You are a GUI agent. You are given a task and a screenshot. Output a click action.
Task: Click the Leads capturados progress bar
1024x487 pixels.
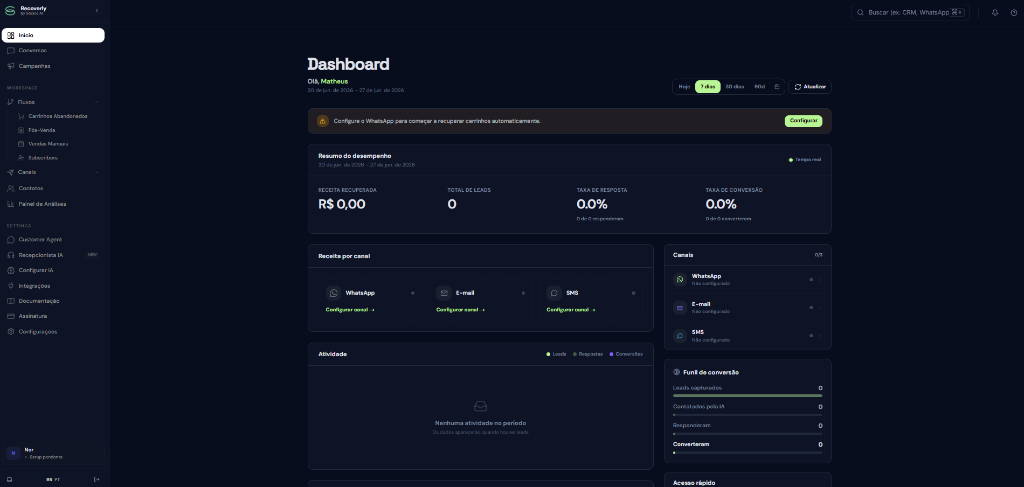pos(747,396)
